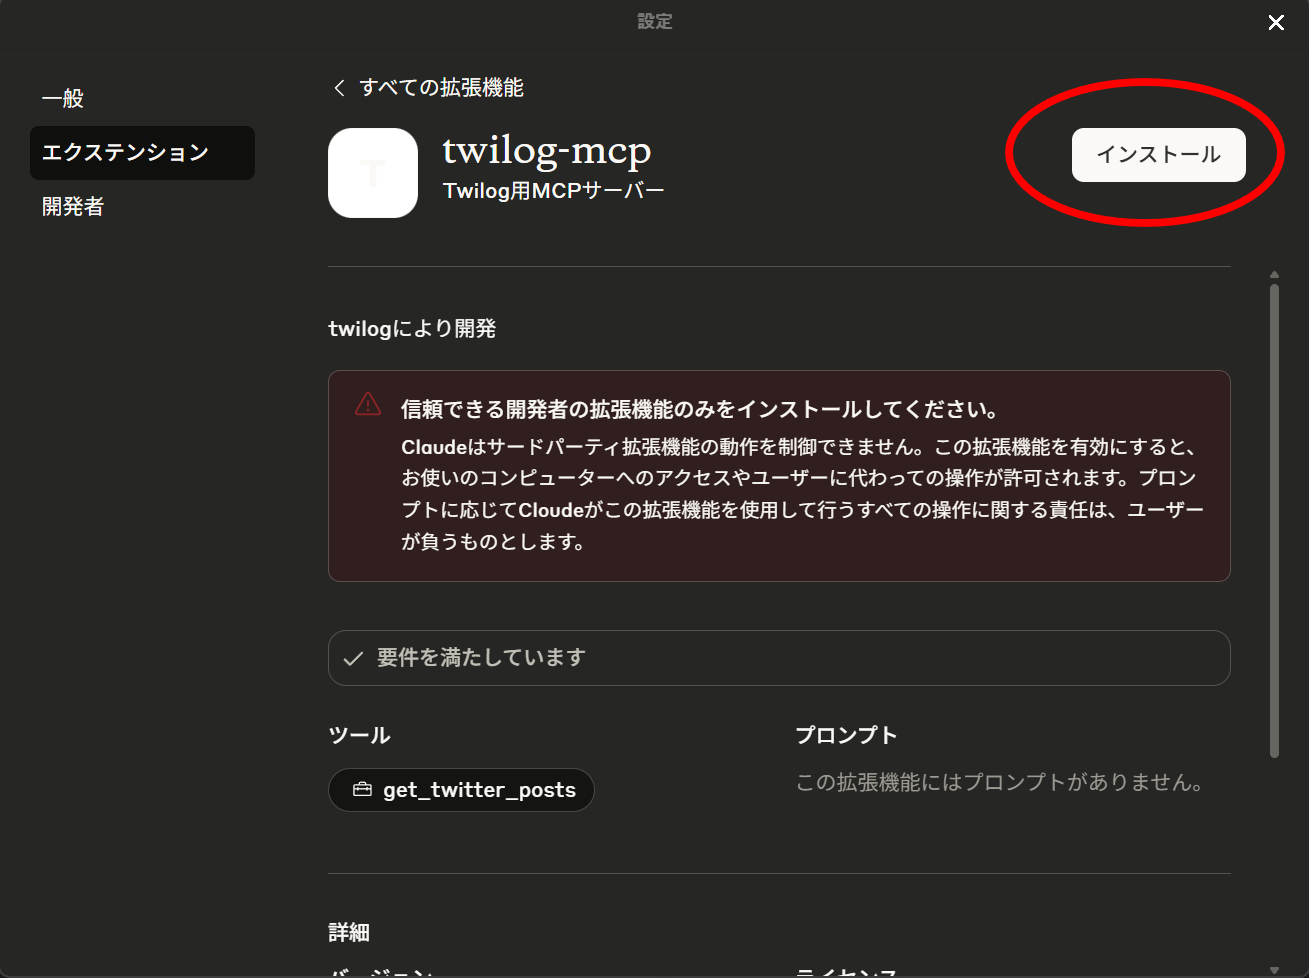
Task: Click the ツール section heading
Action: coord(359,736)
